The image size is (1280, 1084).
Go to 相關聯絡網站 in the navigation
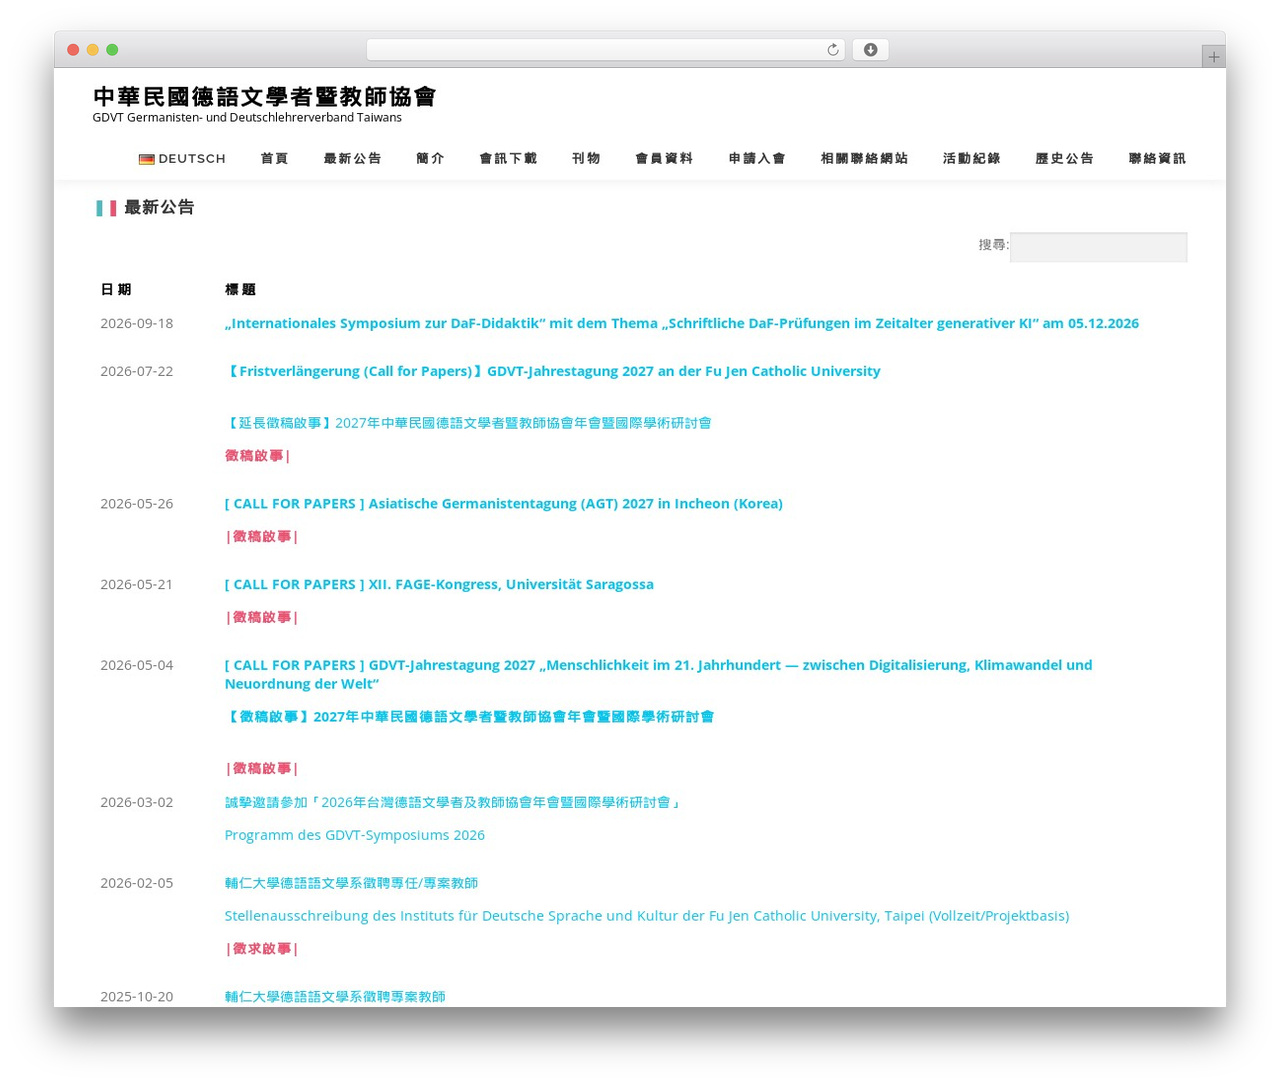click(x=864, y=159)
